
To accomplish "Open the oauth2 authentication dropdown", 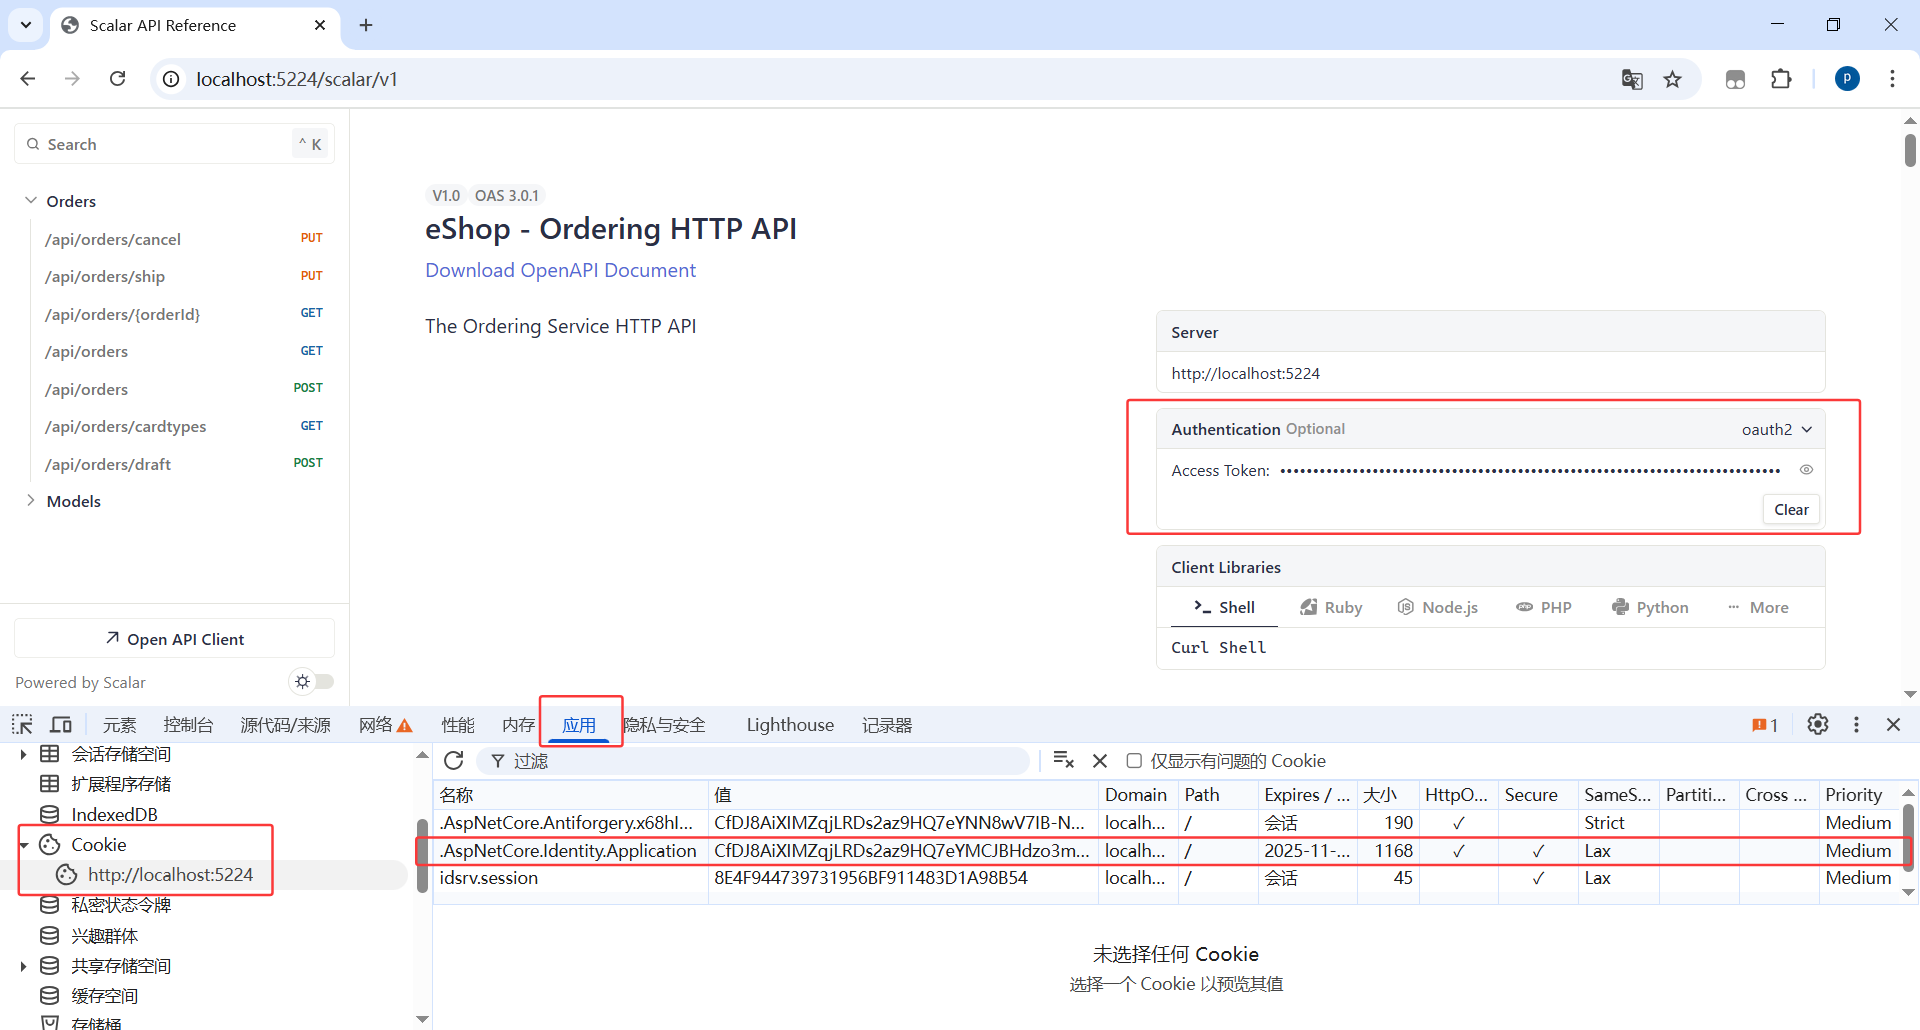I will point(1777,429).
